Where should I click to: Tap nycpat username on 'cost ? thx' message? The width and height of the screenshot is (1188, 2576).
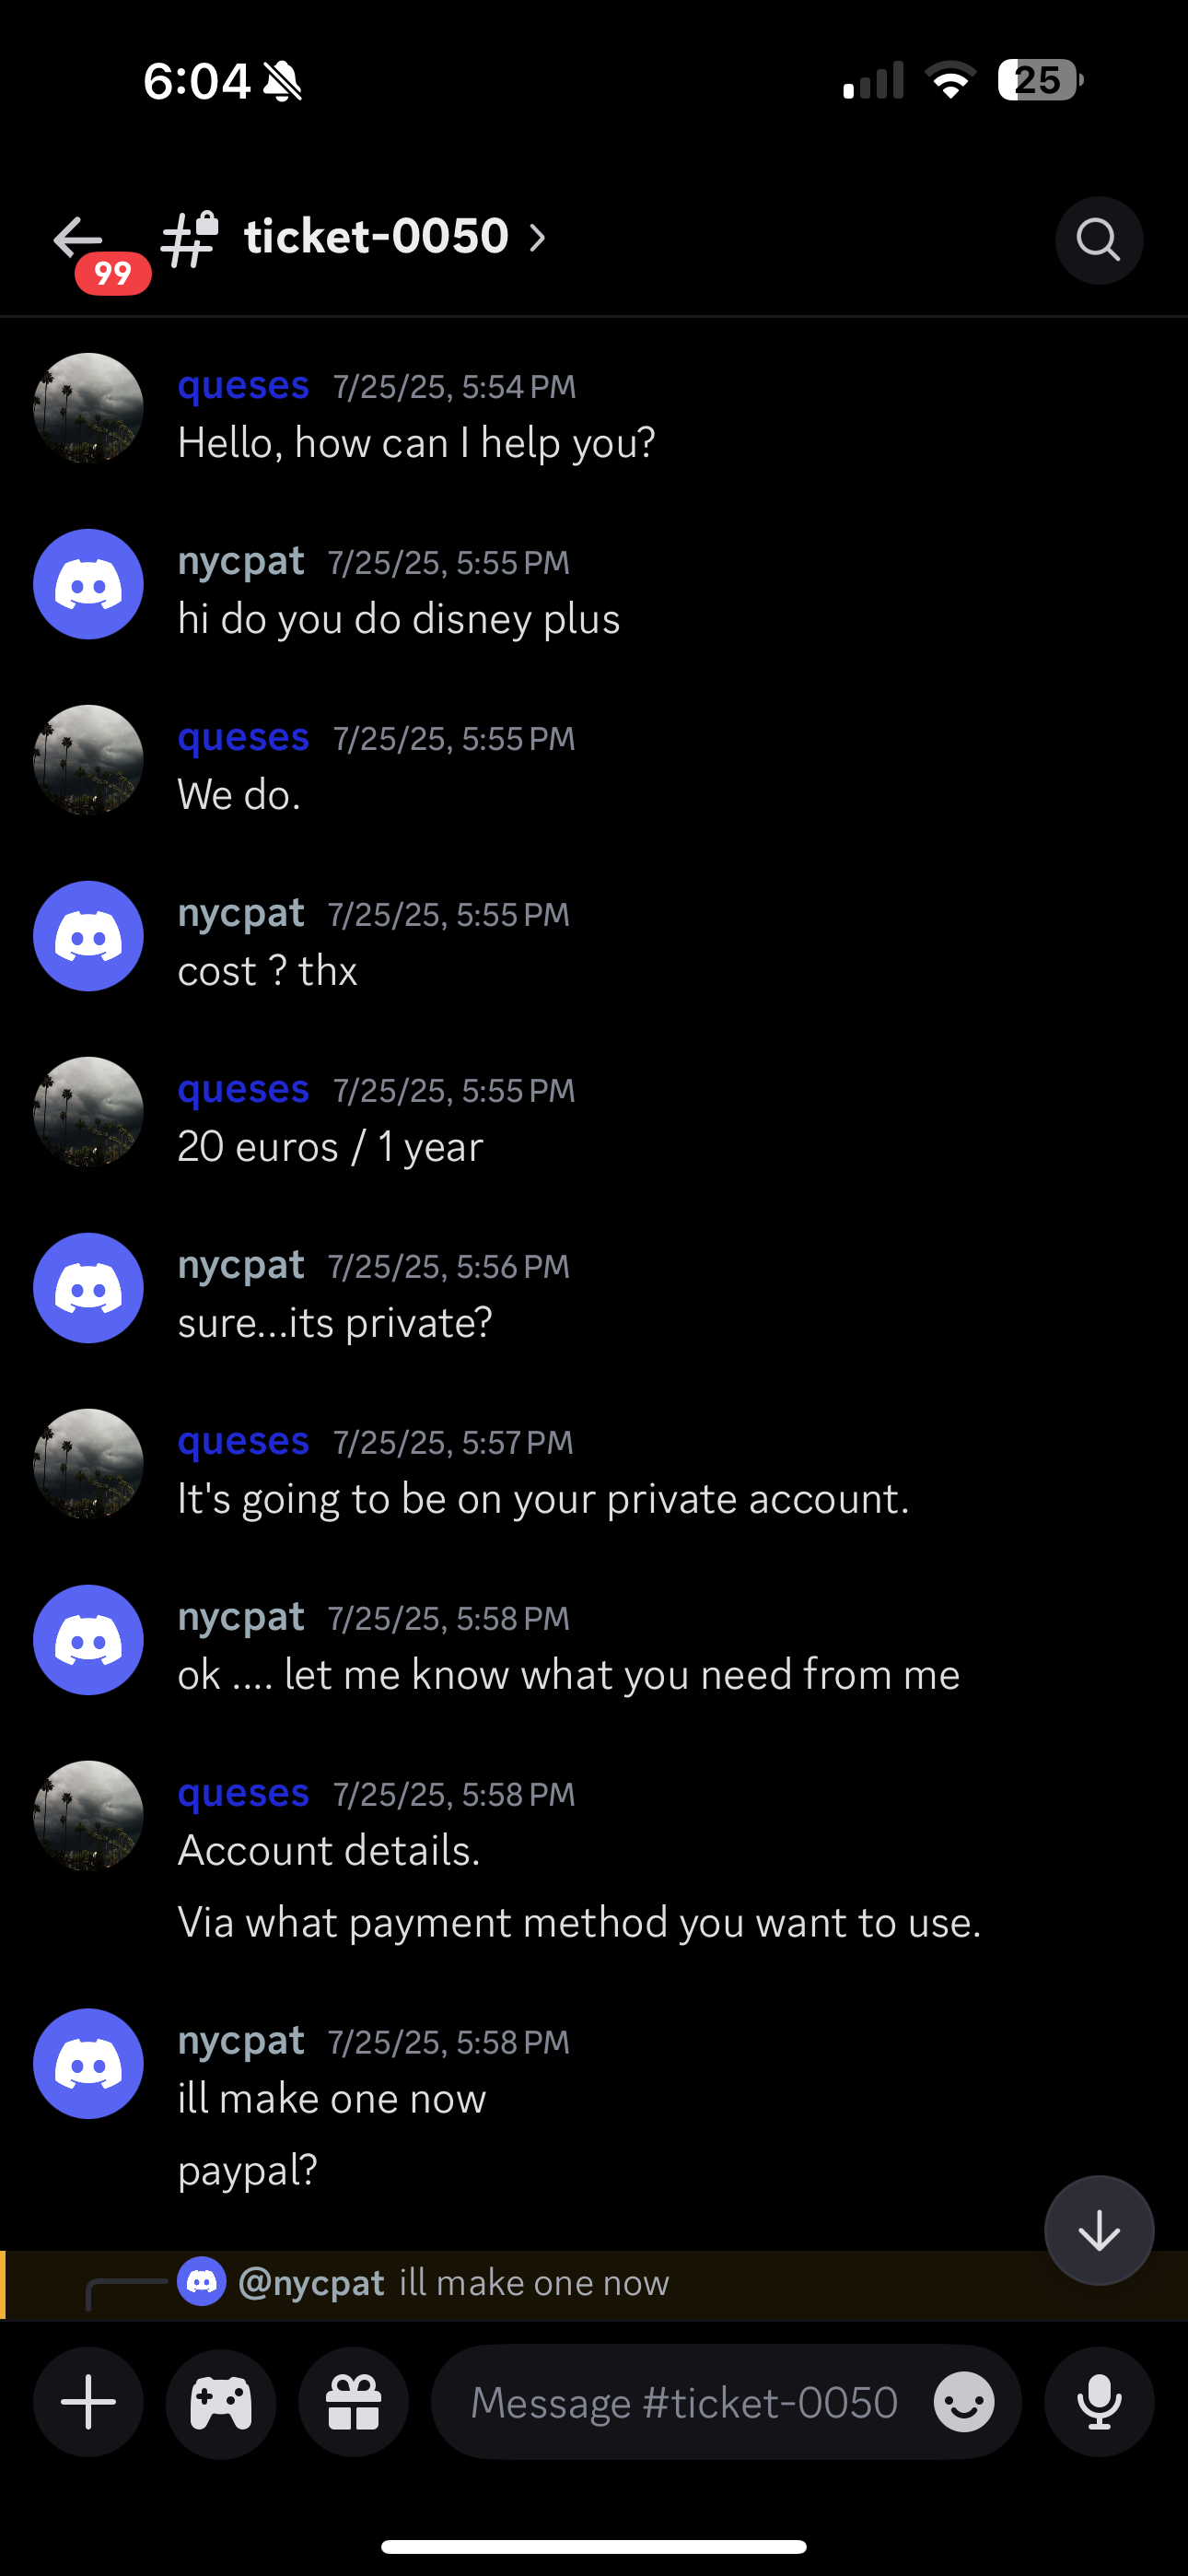[x=241, y=914]
